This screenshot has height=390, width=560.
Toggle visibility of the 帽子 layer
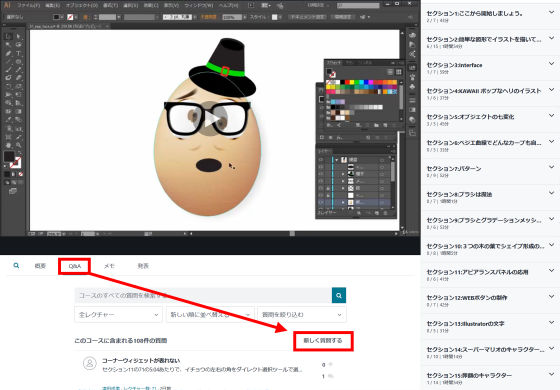[321, 174]
